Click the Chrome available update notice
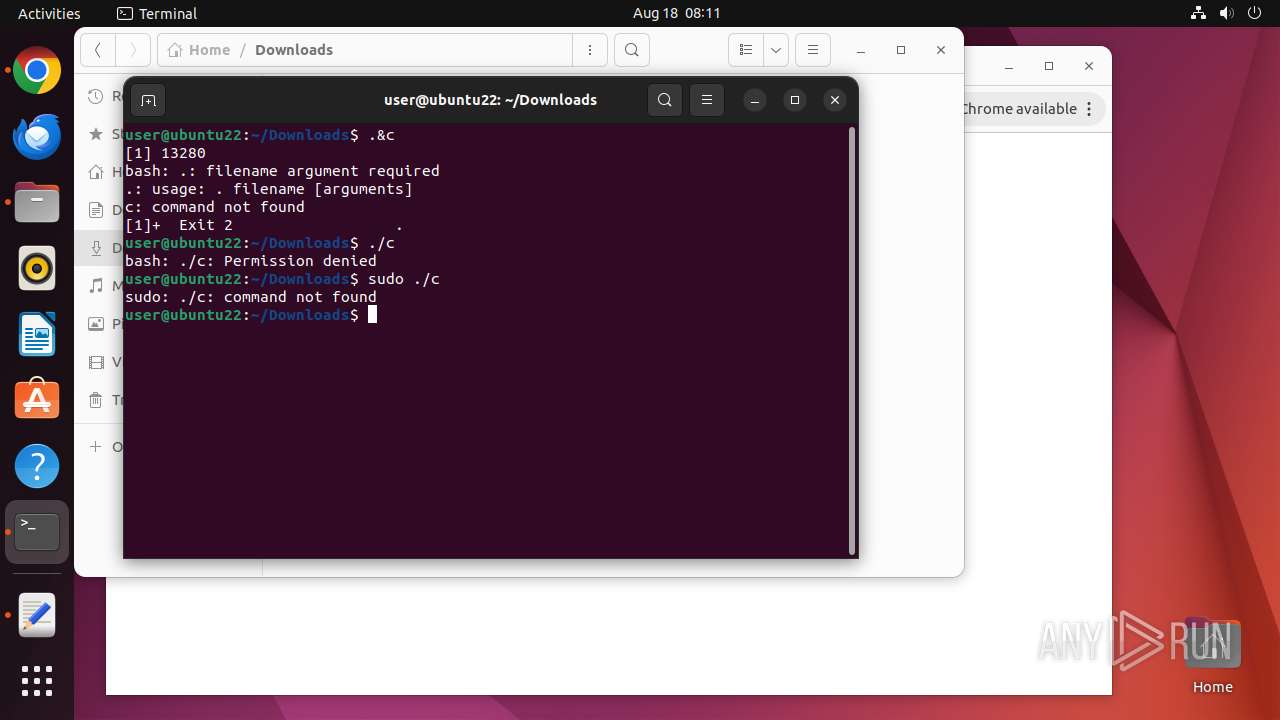This screenshot has width=1280, height=720. pos(1019,109)
